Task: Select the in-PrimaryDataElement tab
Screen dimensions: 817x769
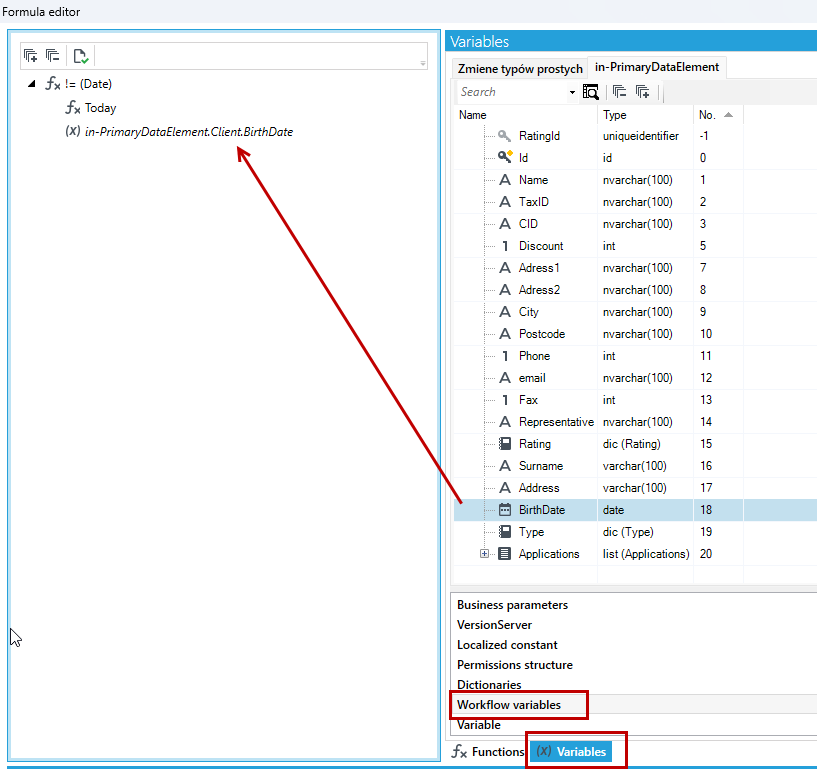Action: (657, 67)
